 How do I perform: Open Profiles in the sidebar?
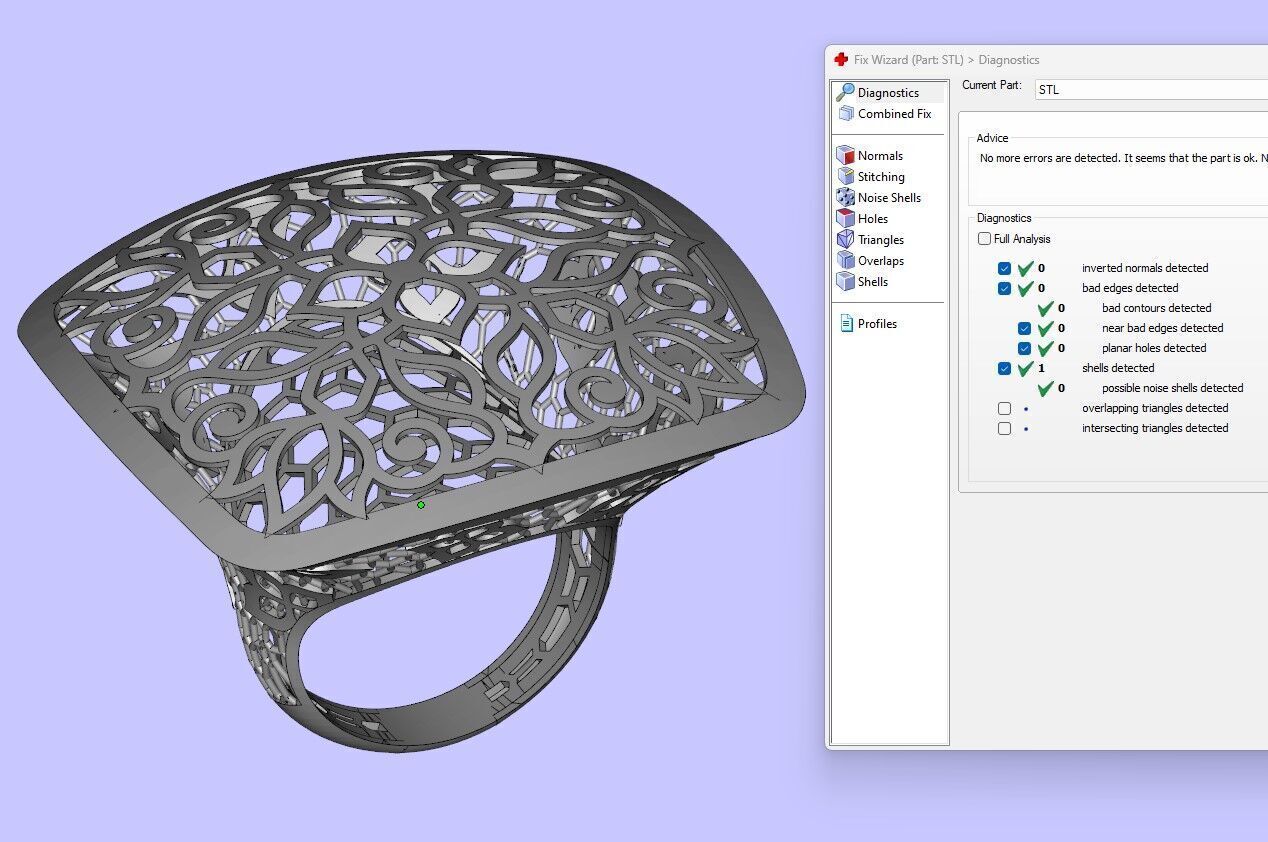(877, 324)
